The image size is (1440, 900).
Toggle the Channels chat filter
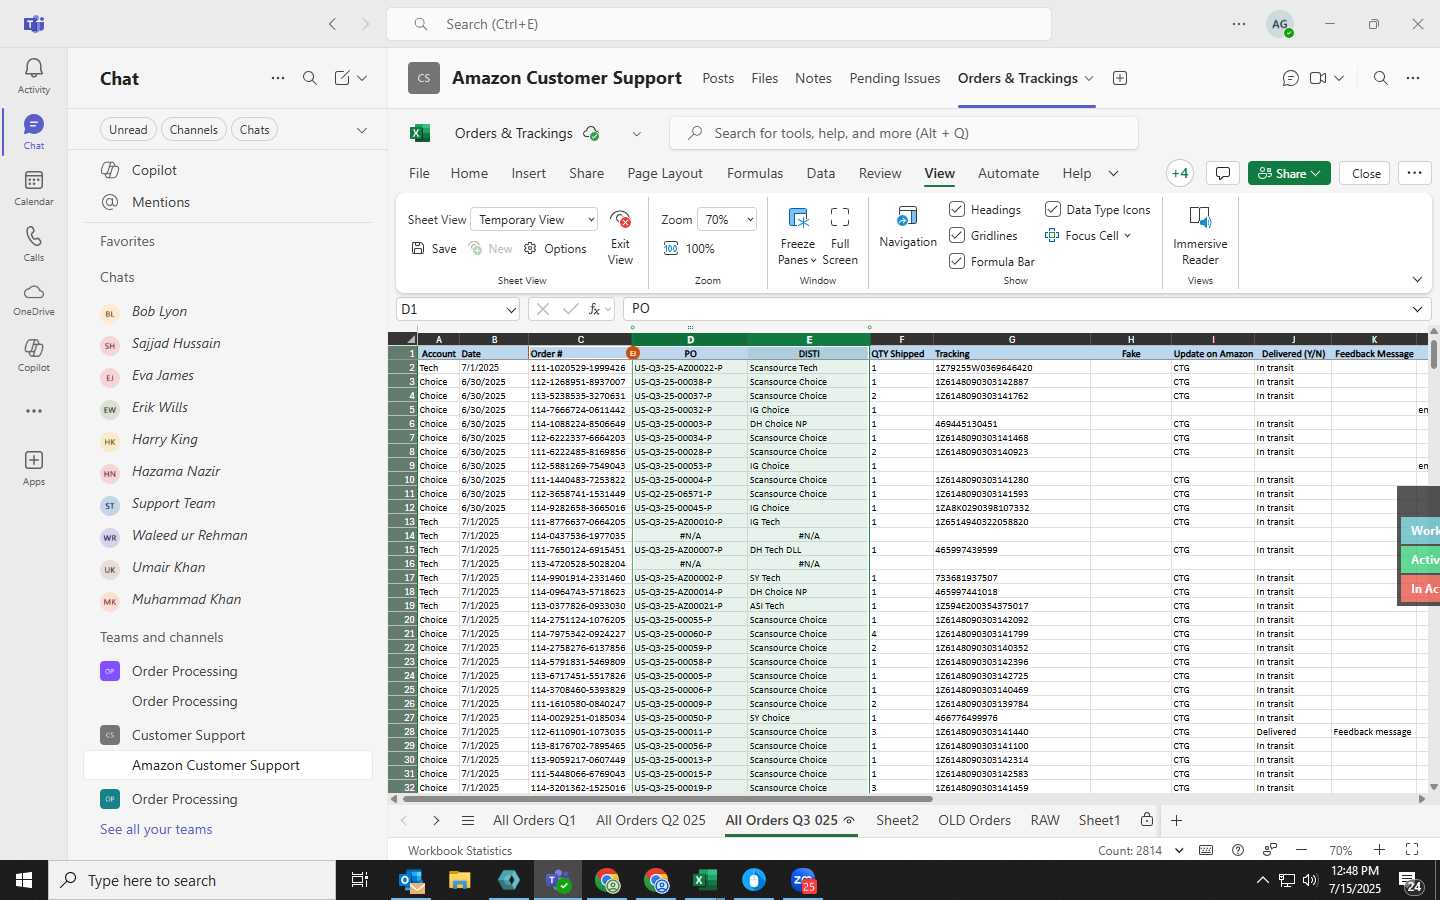pos(193,129)
